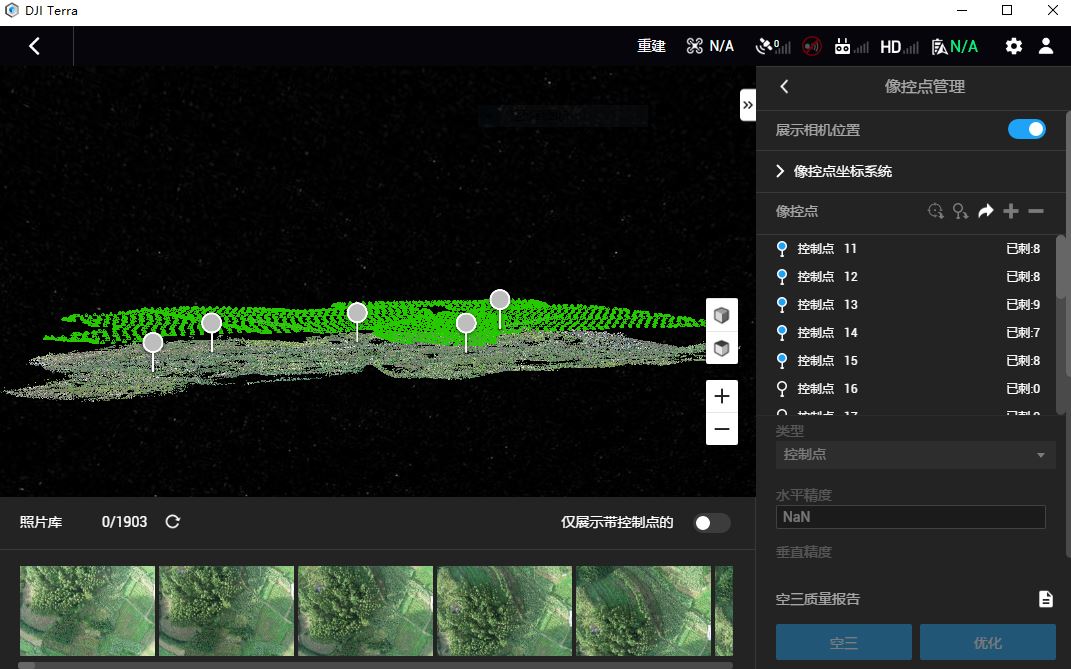Add a new control point with plus icon

[1011, 211]
